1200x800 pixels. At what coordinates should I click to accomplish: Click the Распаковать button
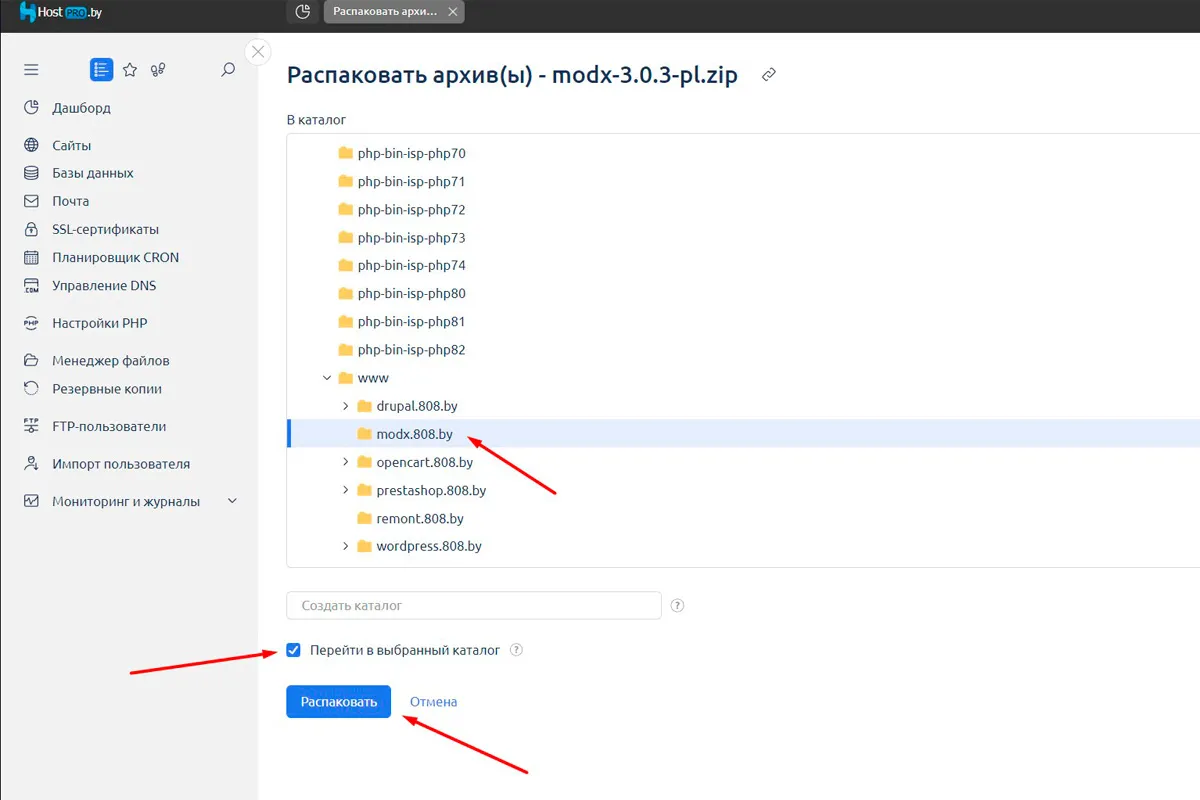pyautogui.click(x=338, y=701)
